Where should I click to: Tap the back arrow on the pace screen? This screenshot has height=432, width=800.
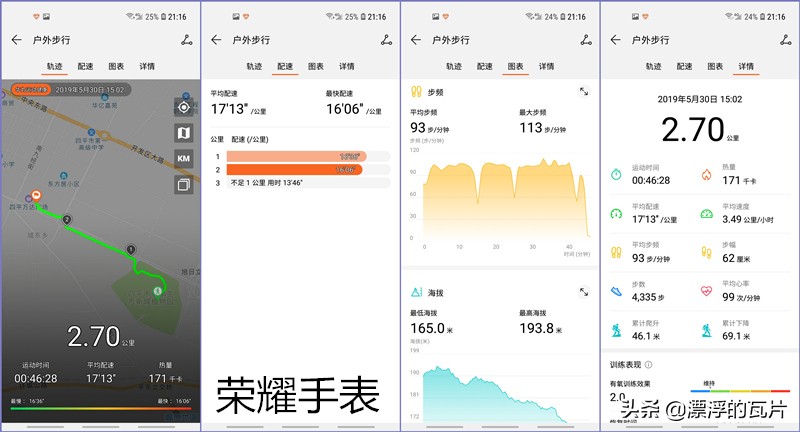(x=216, y=40)
